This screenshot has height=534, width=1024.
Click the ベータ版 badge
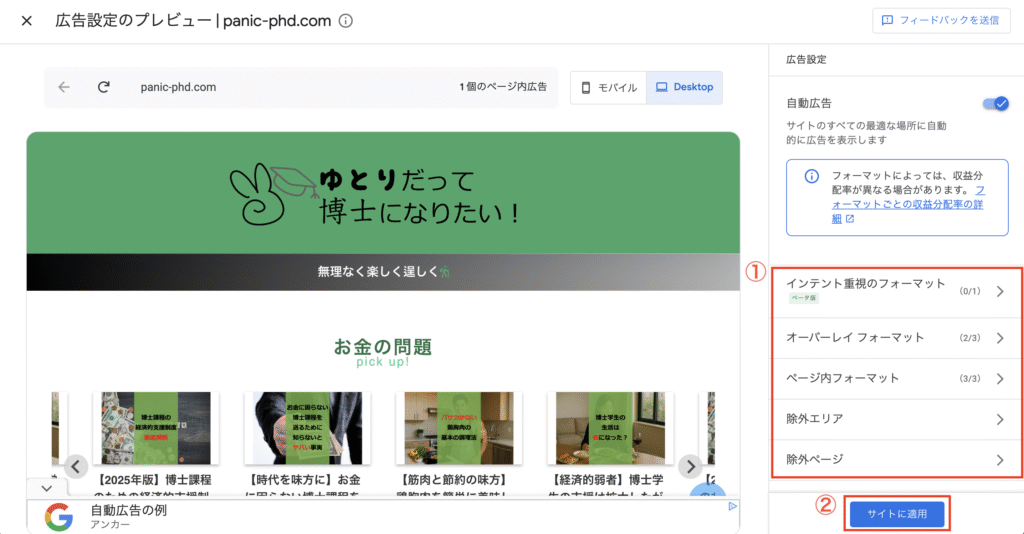803,298
